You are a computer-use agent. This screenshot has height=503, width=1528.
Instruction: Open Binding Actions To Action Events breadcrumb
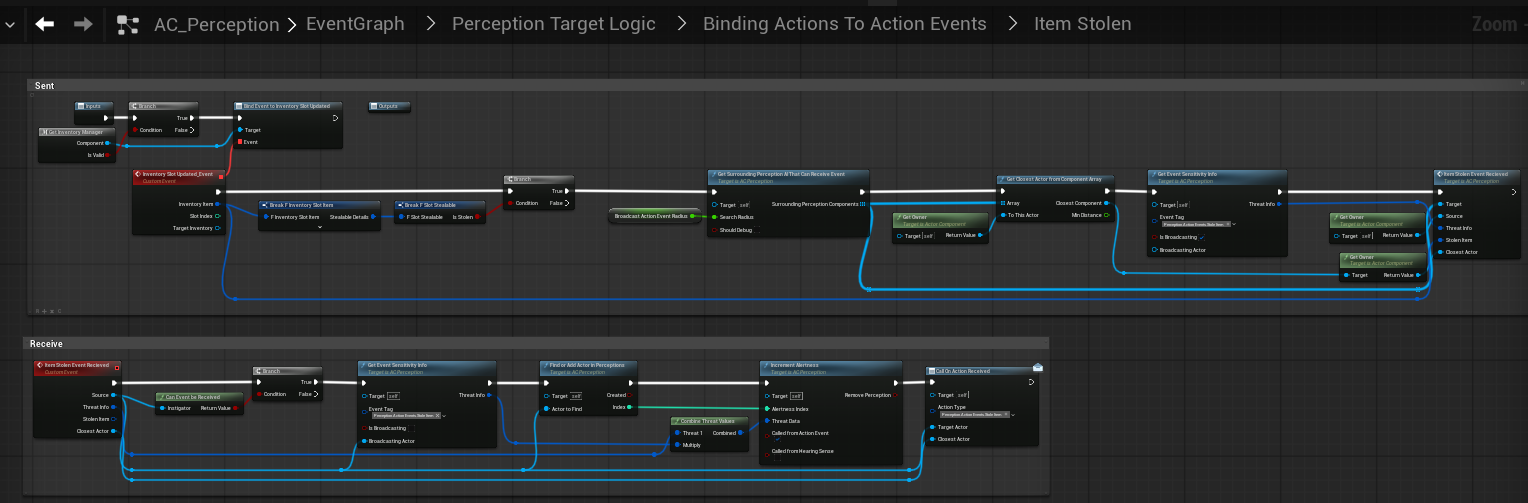click(844, 24)
